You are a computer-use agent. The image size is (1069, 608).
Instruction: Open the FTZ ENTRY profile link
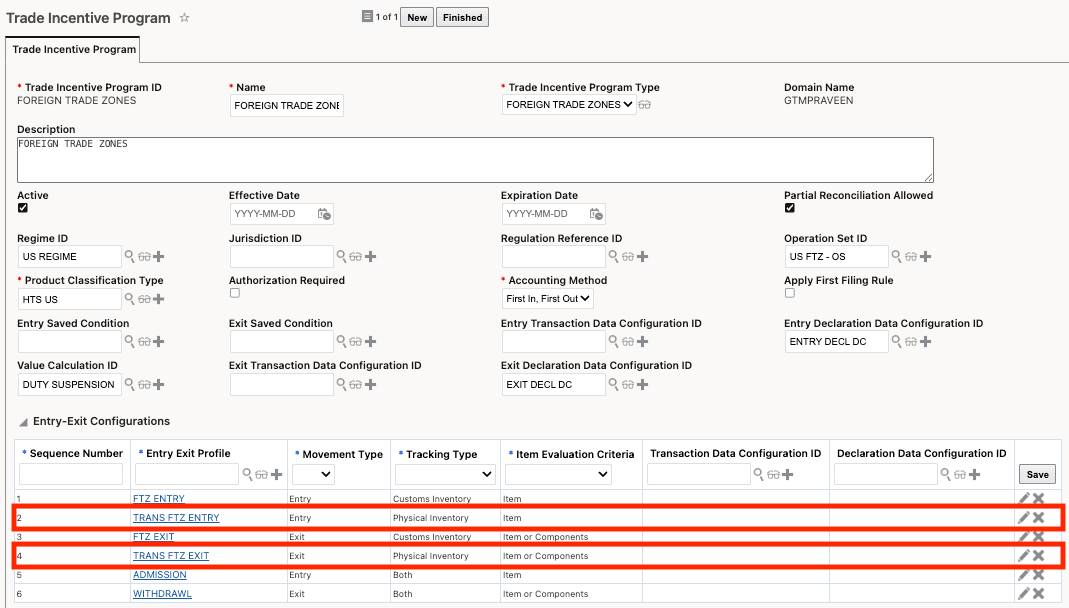point(159,498)
